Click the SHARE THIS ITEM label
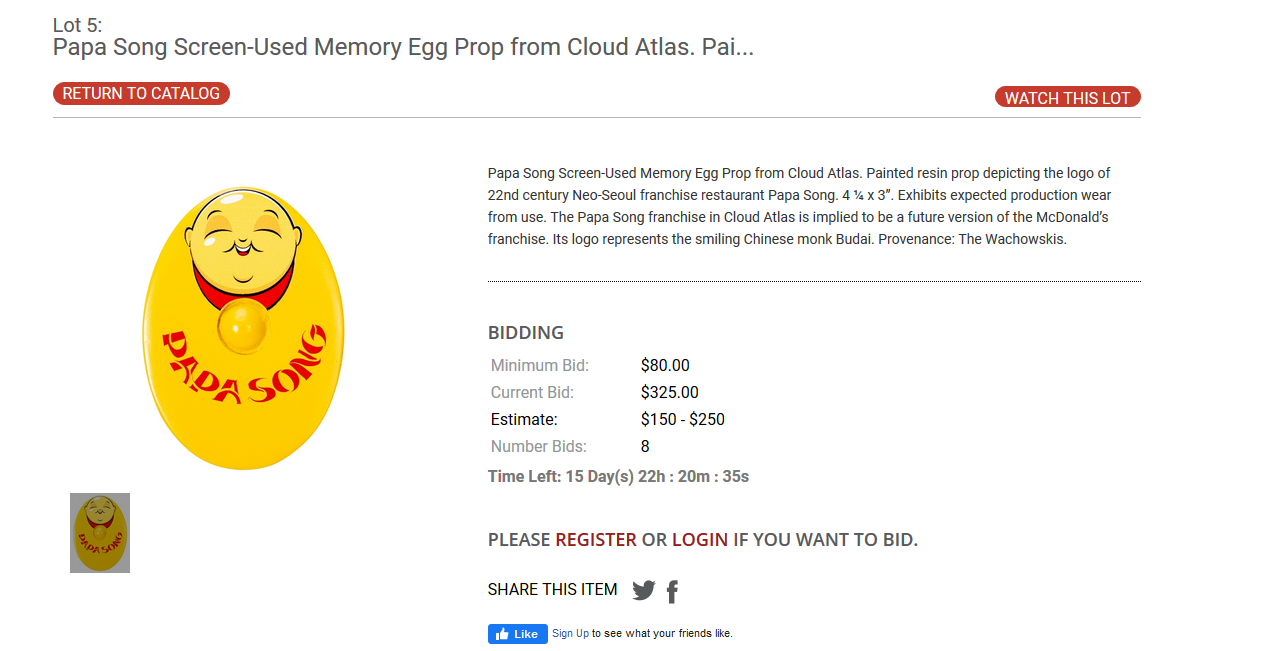The width and height of the screenshot is (1279, 651). (x=553, y=590)
